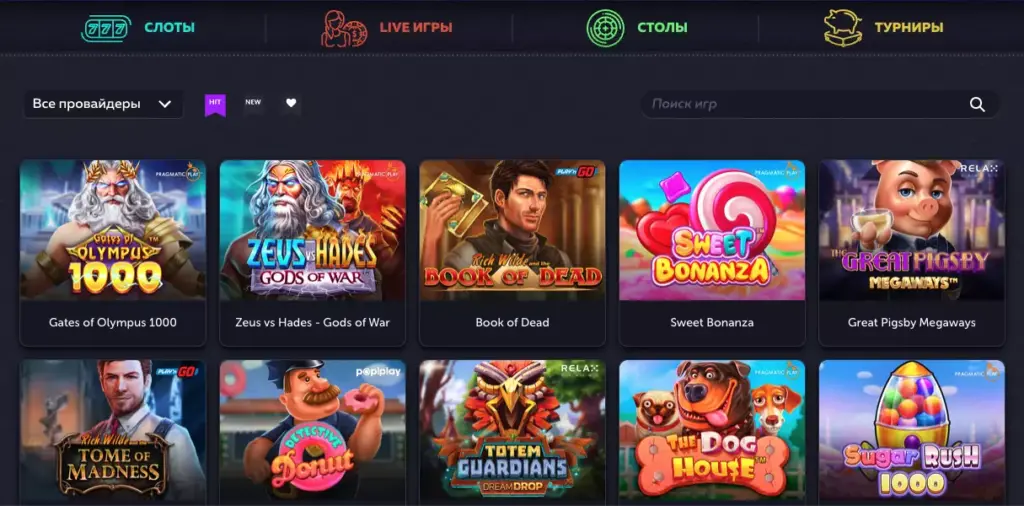1024x506 pixels.
Task: Open Zeus vs Hades game thumbnail
Action: pos(312,230)
